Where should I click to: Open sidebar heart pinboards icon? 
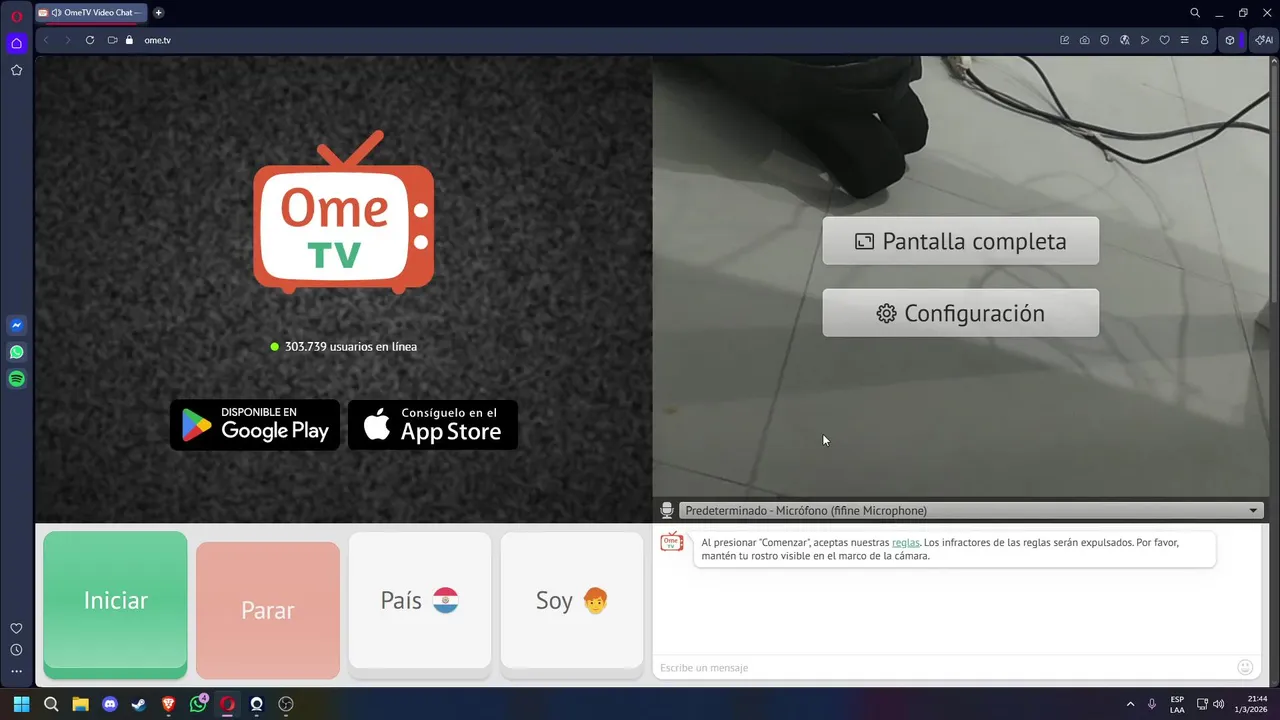coord(16,628)
